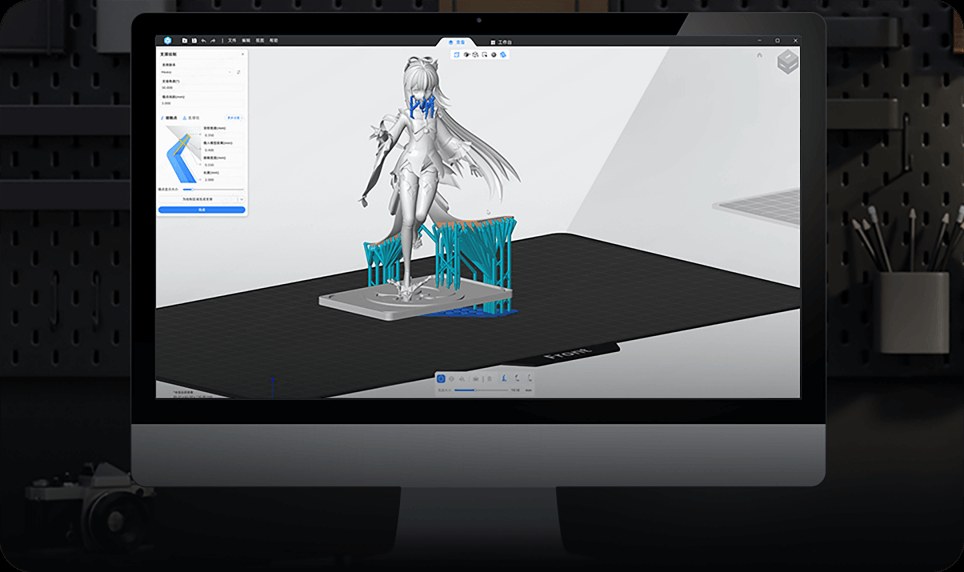964x572 pixels.
Task: Expand the dropdown arrow beside the gray button
Action: [241, 199]
